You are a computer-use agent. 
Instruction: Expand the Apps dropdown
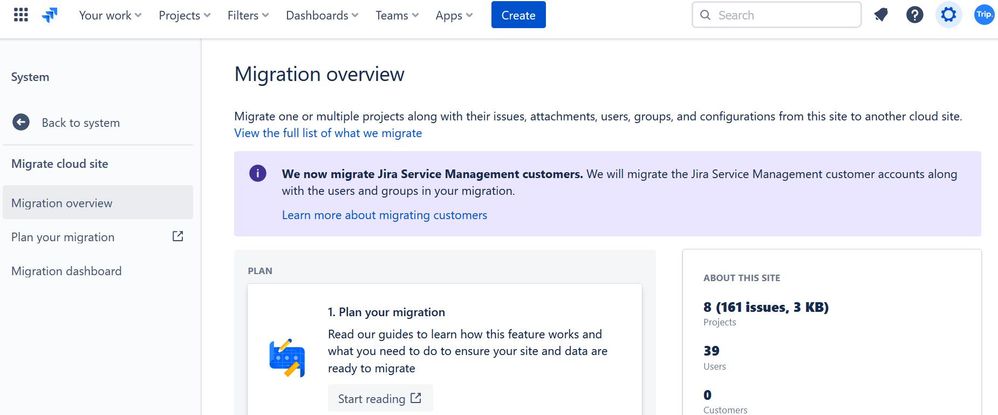tap(454, 15)
